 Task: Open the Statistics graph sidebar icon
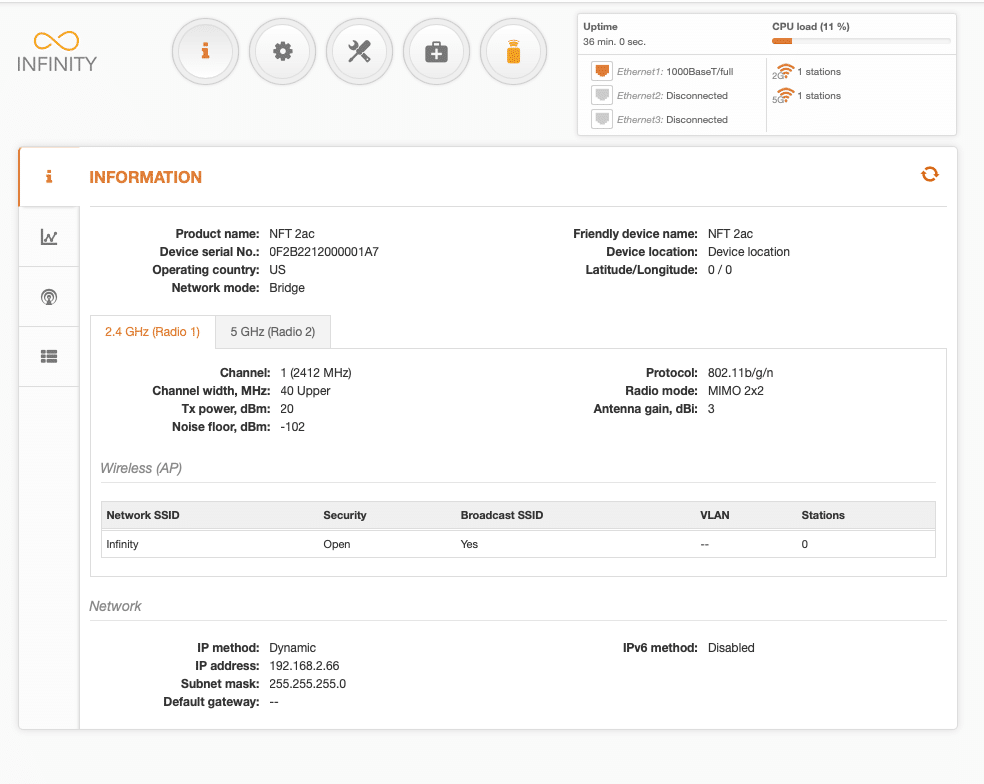tap(49, 237)
